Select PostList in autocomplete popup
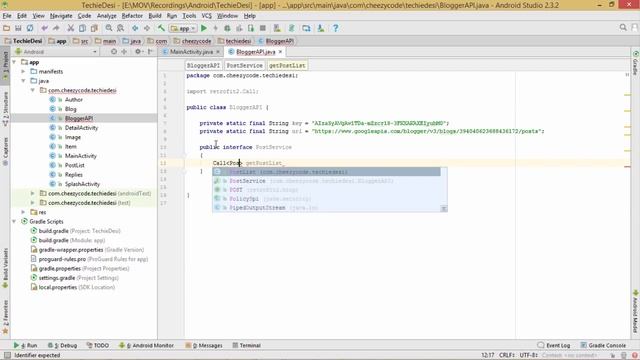 point(326,172)
